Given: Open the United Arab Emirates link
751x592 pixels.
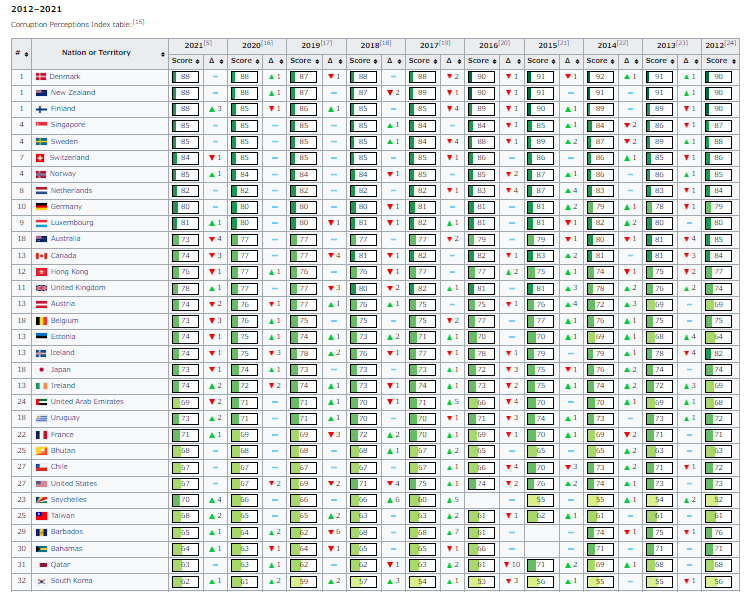Looking at the screenshot, I should [x=87, y=402].
